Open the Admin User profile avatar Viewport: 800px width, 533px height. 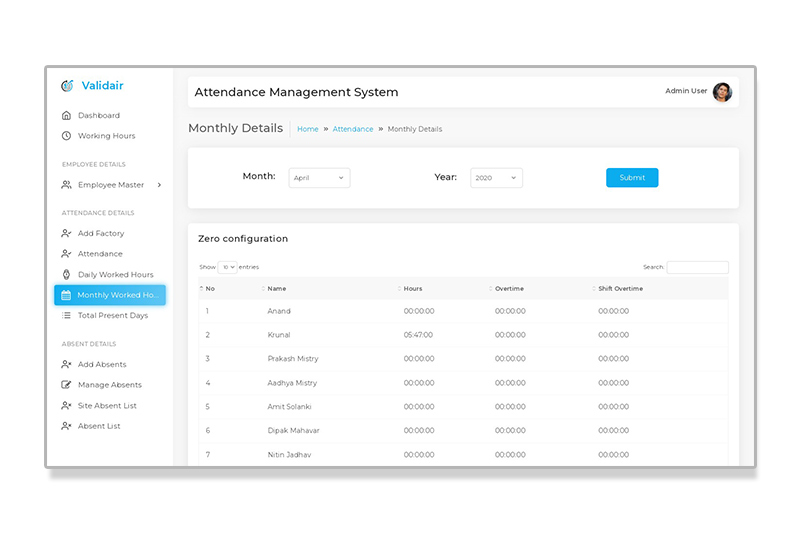[722, 92]
